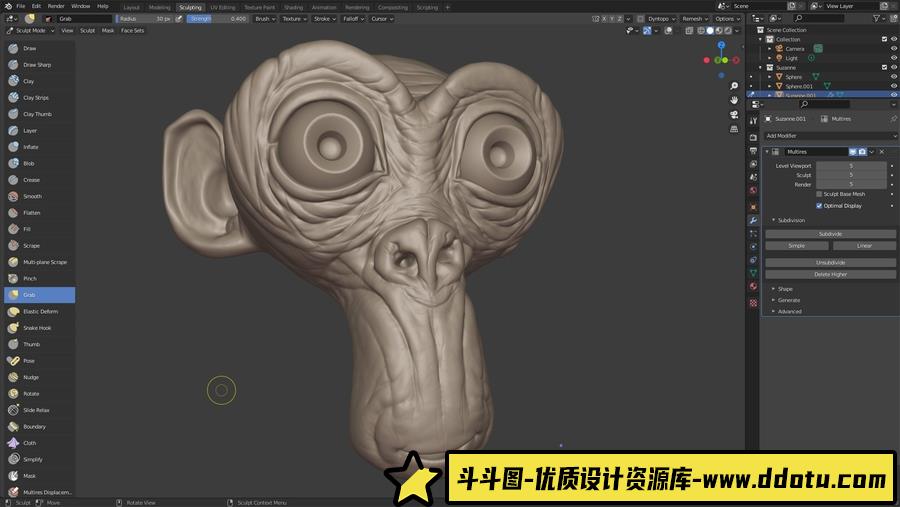
Task: Click the Simple subdivide button
Action: pos(797,246)
